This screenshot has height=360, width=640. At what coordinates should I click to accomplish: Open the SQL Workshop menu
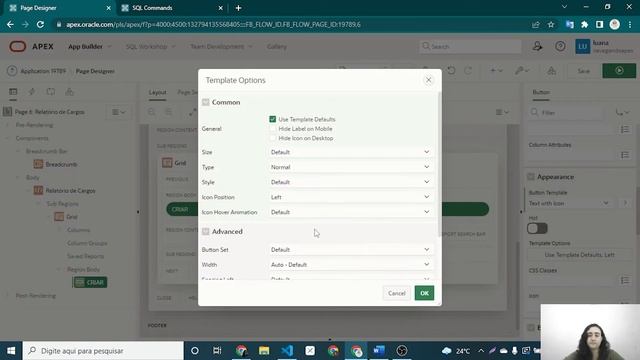151,47
